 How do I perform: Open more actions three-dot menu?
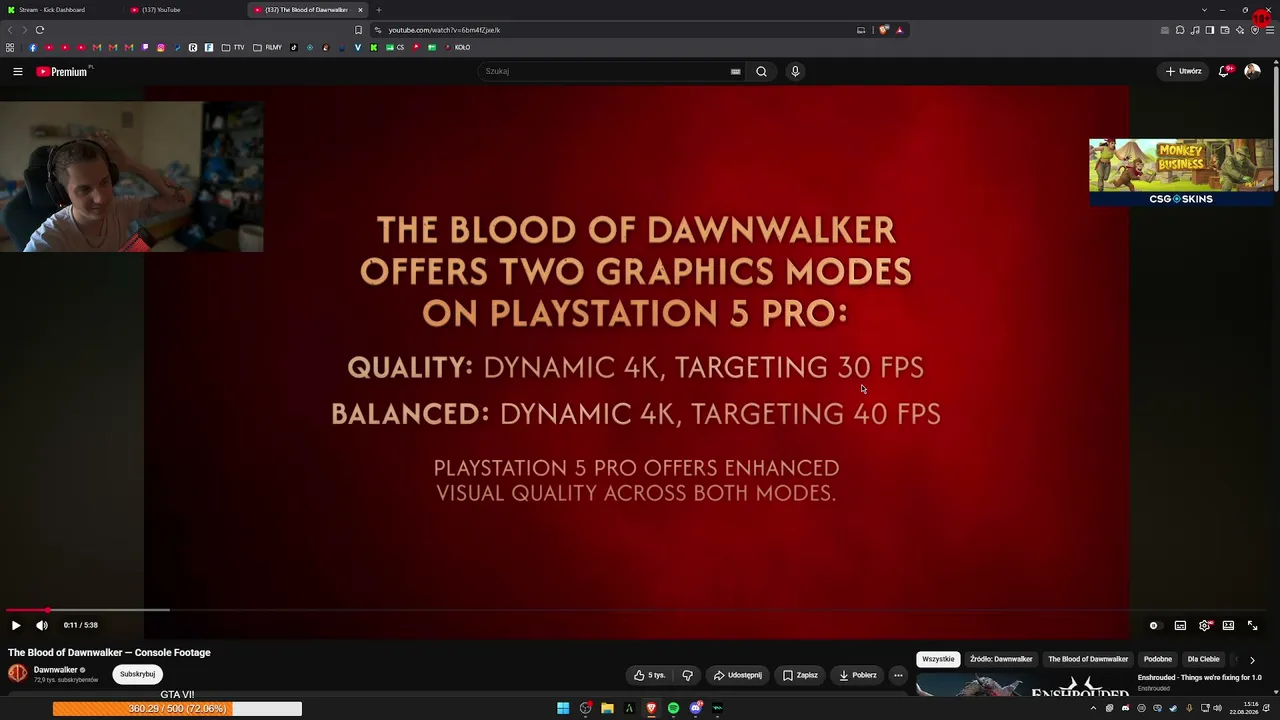898,675
